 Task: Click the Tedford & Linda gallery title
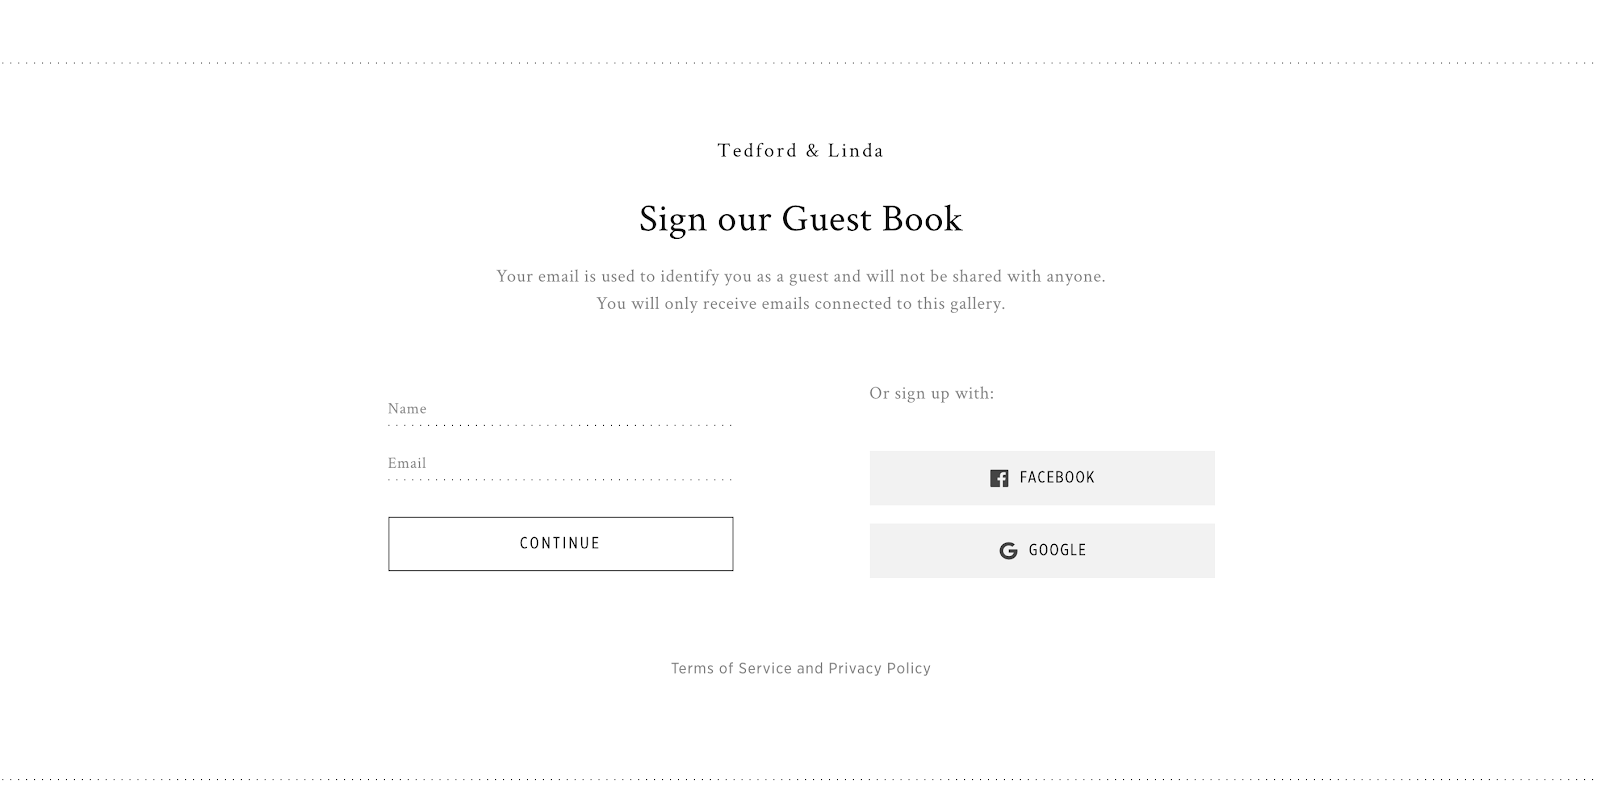click(x=800, y=151)
